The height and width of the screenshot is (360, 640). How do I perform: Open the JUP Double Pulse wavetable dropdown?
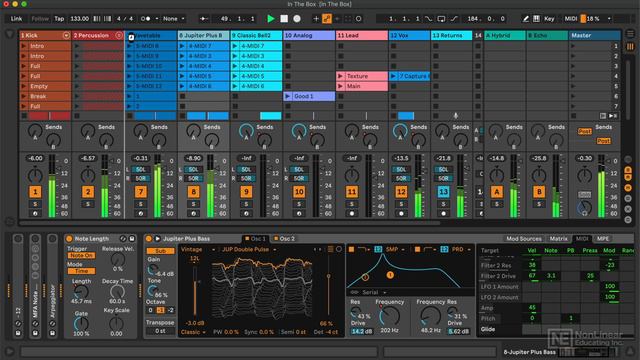point(249,249)
